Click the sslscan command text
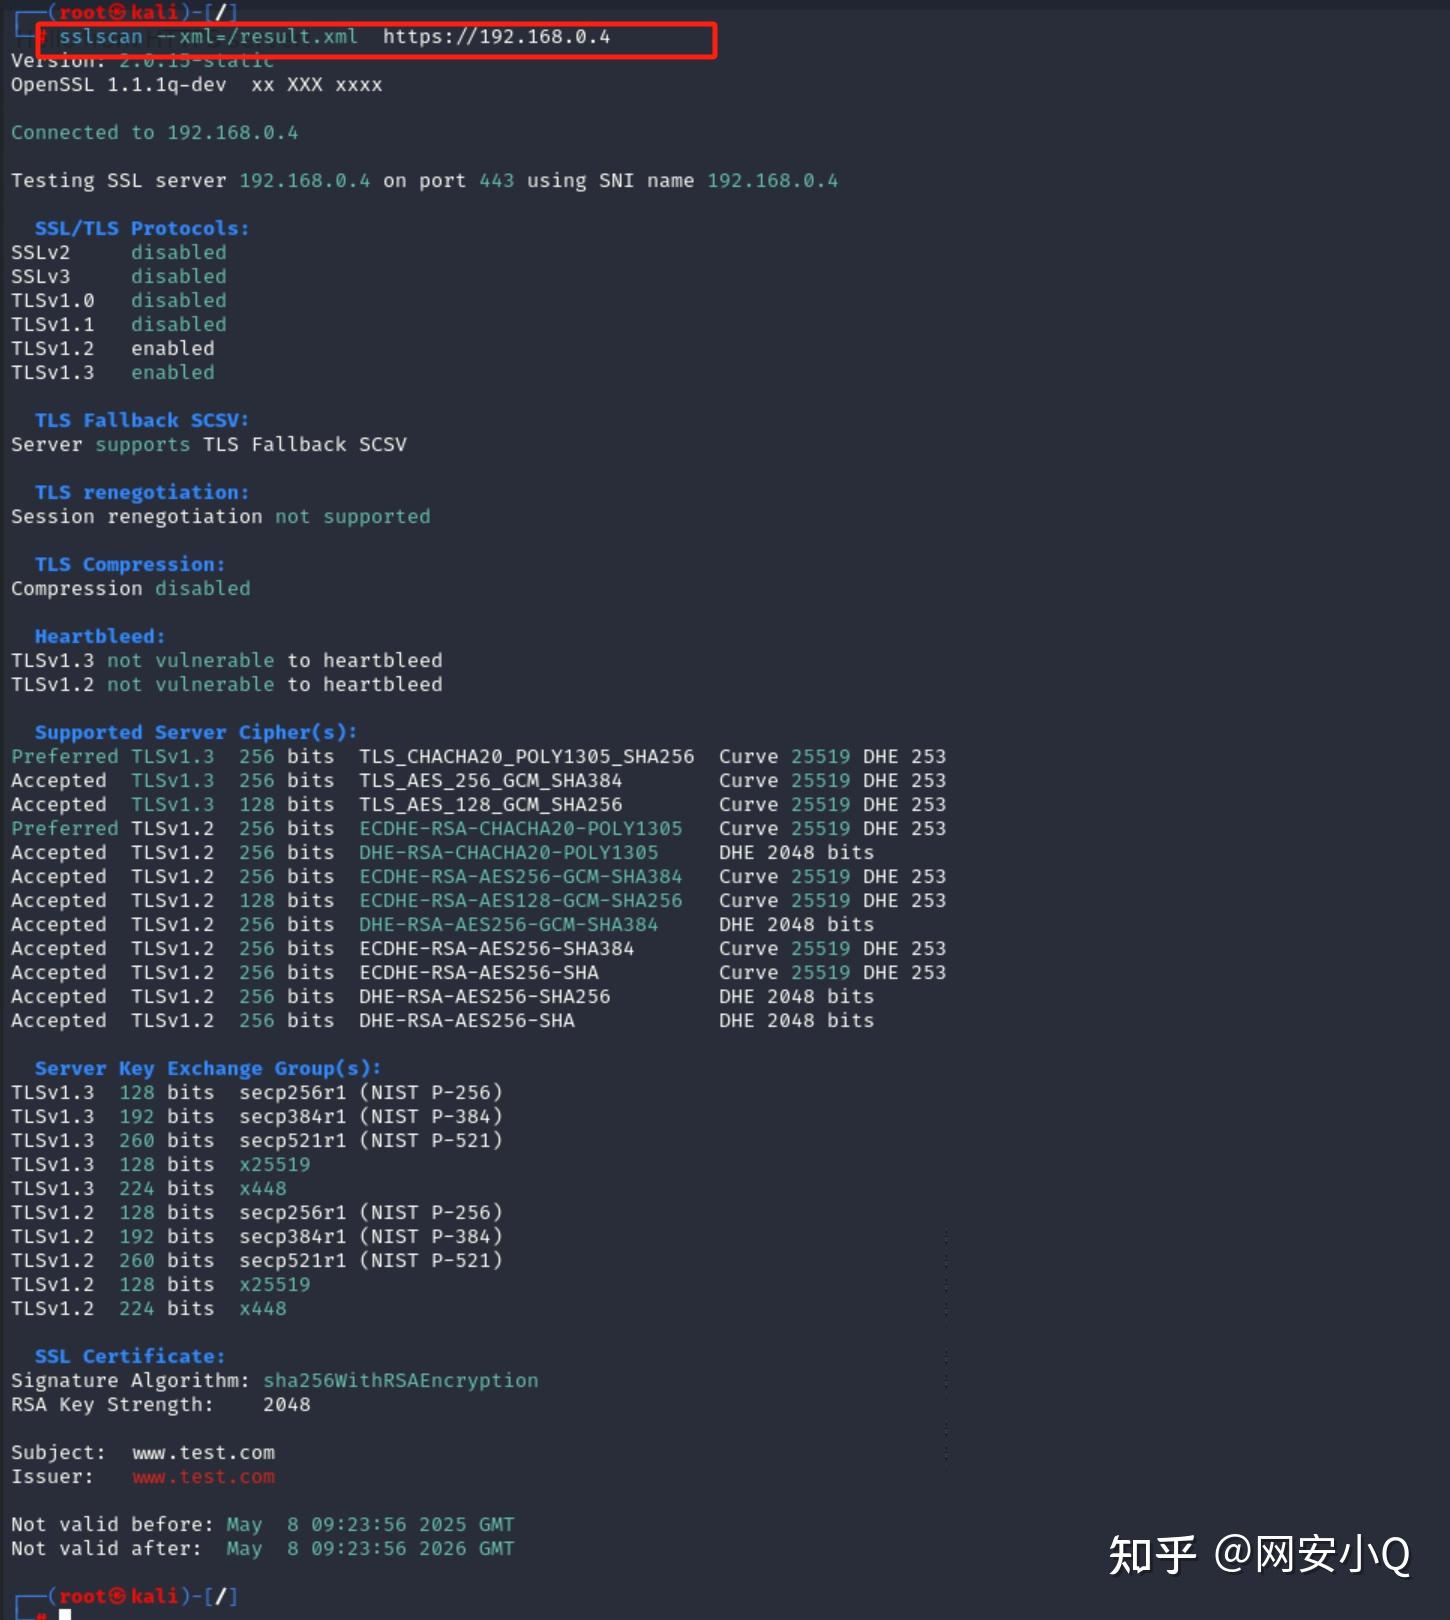 100,37
